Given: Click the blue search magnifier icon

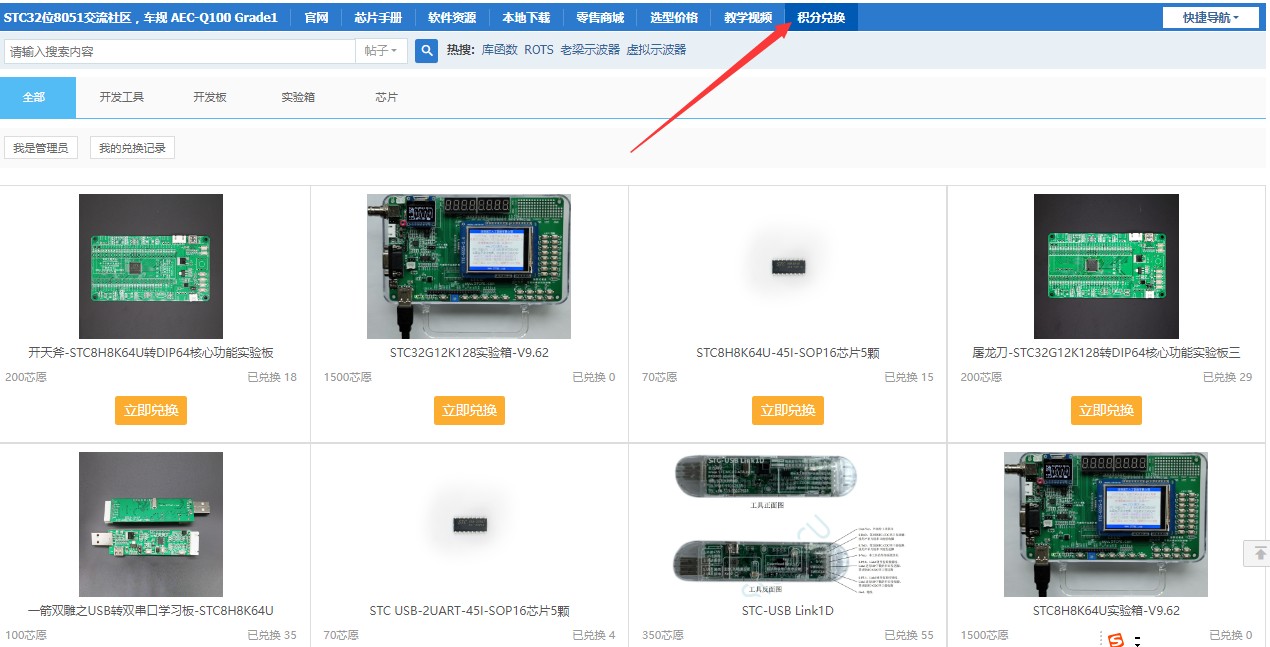Looking at the screenshot, I should 426,50.
